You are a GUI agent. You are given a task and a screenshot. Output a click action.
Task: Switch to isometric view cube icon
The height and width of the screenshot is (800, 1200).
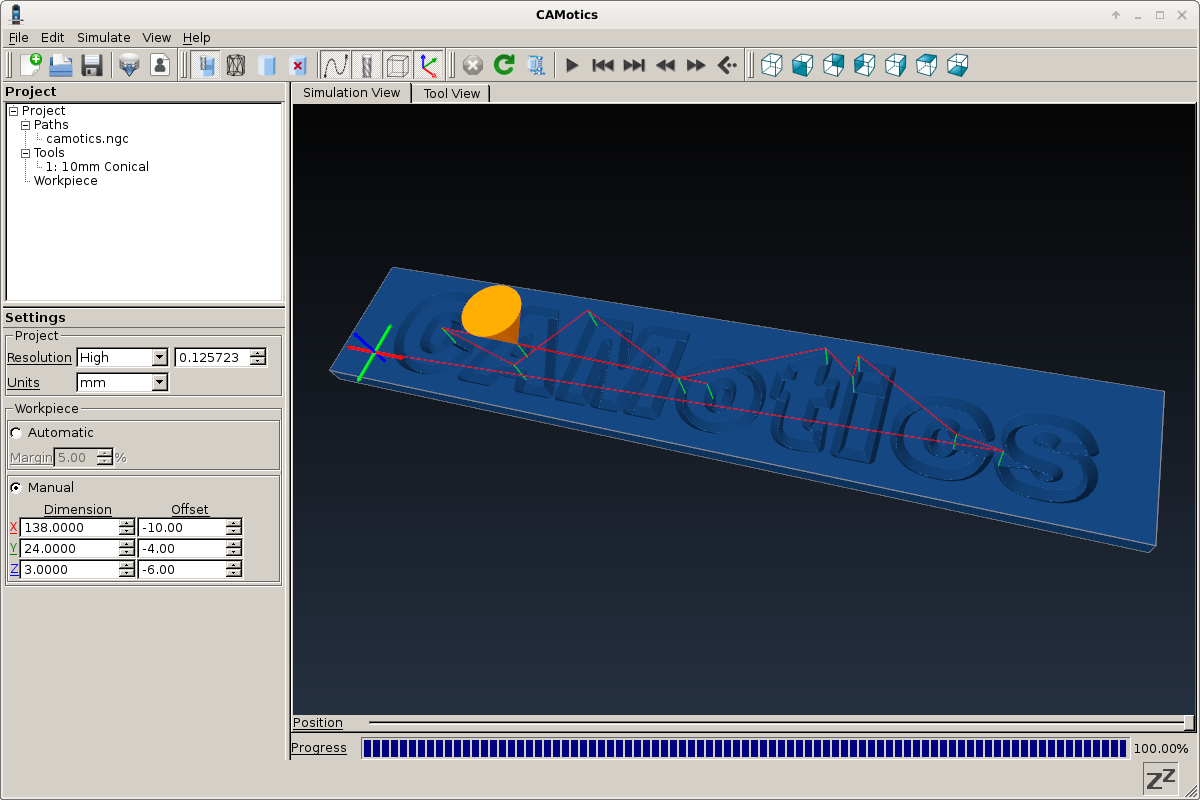[771, 65]
